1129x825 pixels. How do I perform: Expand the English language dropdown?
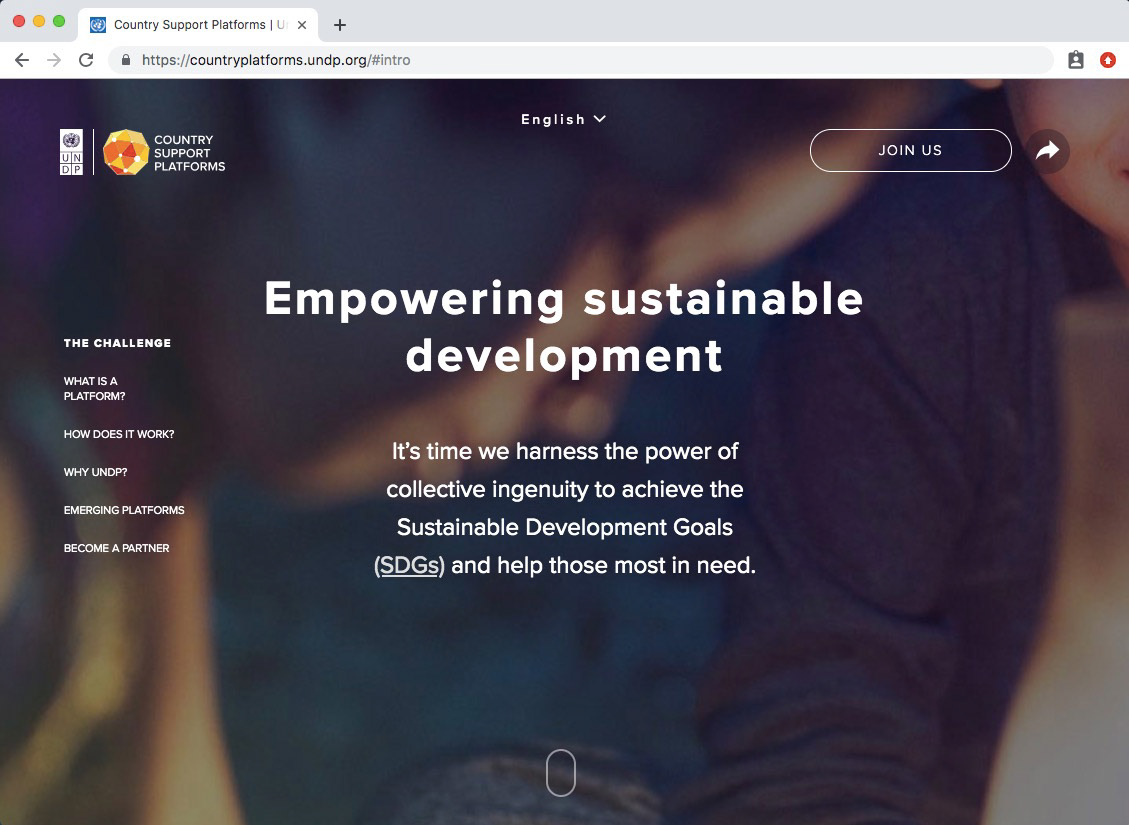[x=564, y=120]
